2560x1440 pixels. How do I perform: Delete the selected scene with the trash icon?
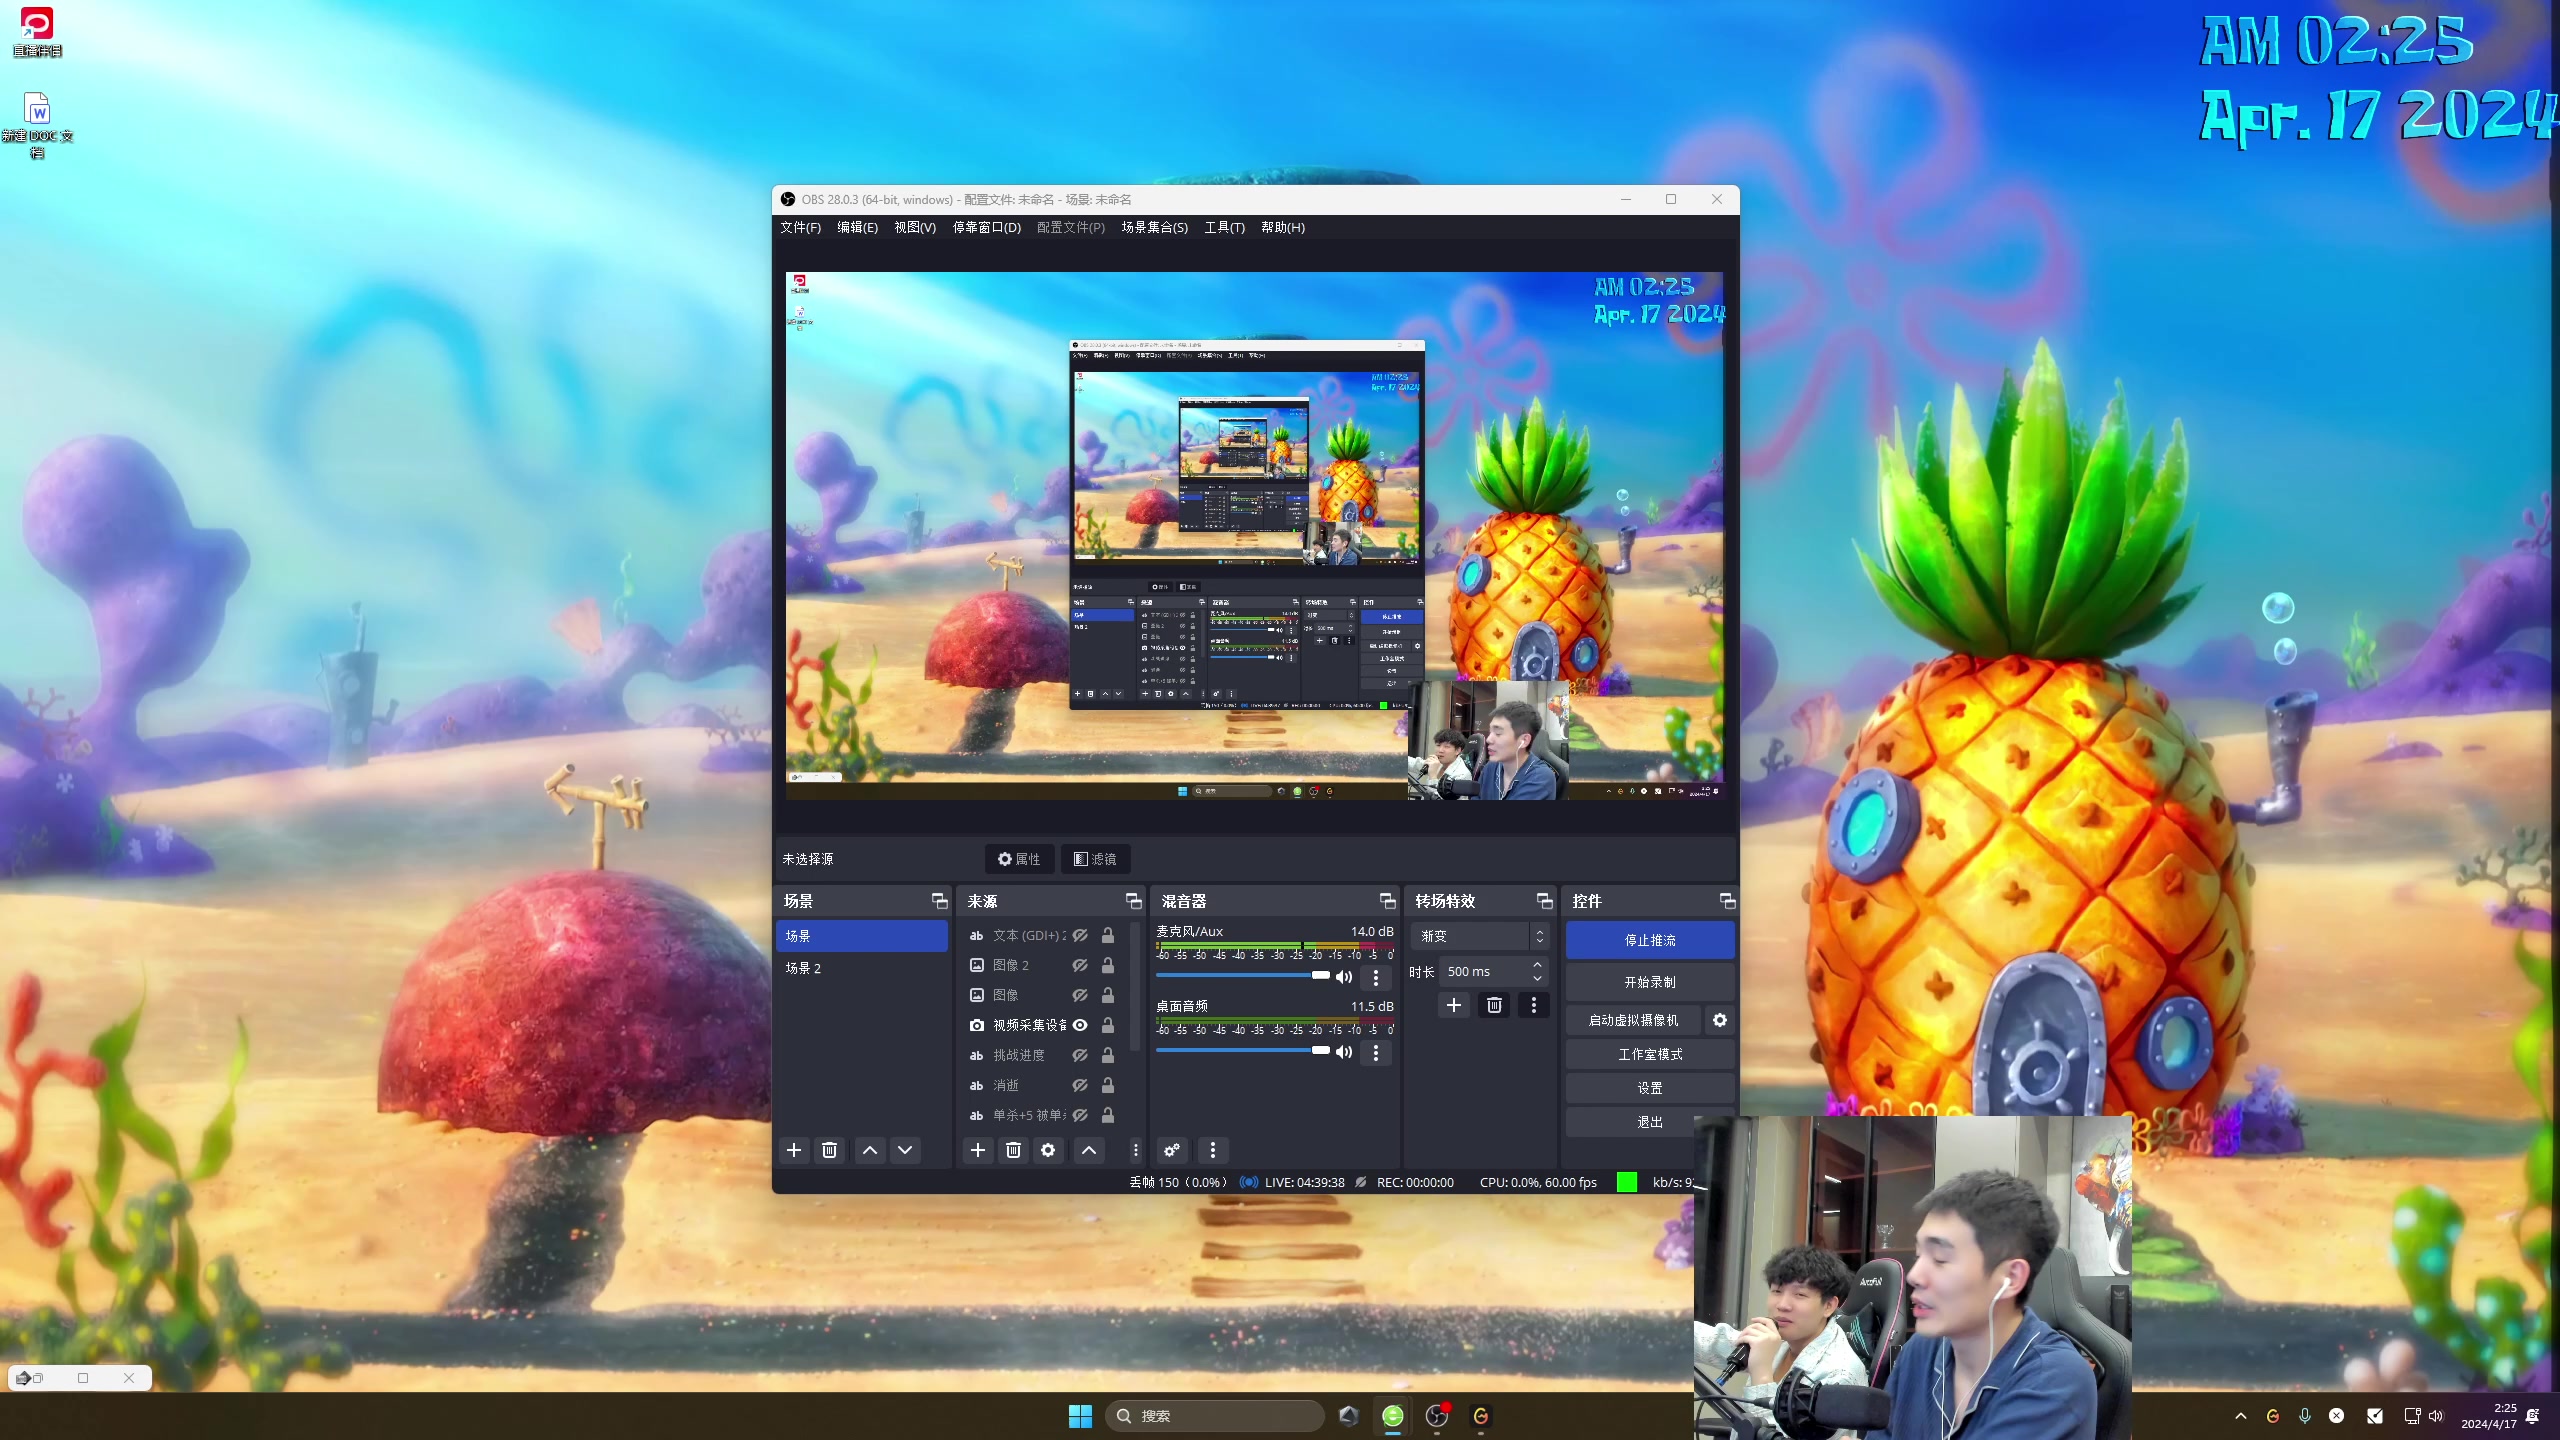829,1150
